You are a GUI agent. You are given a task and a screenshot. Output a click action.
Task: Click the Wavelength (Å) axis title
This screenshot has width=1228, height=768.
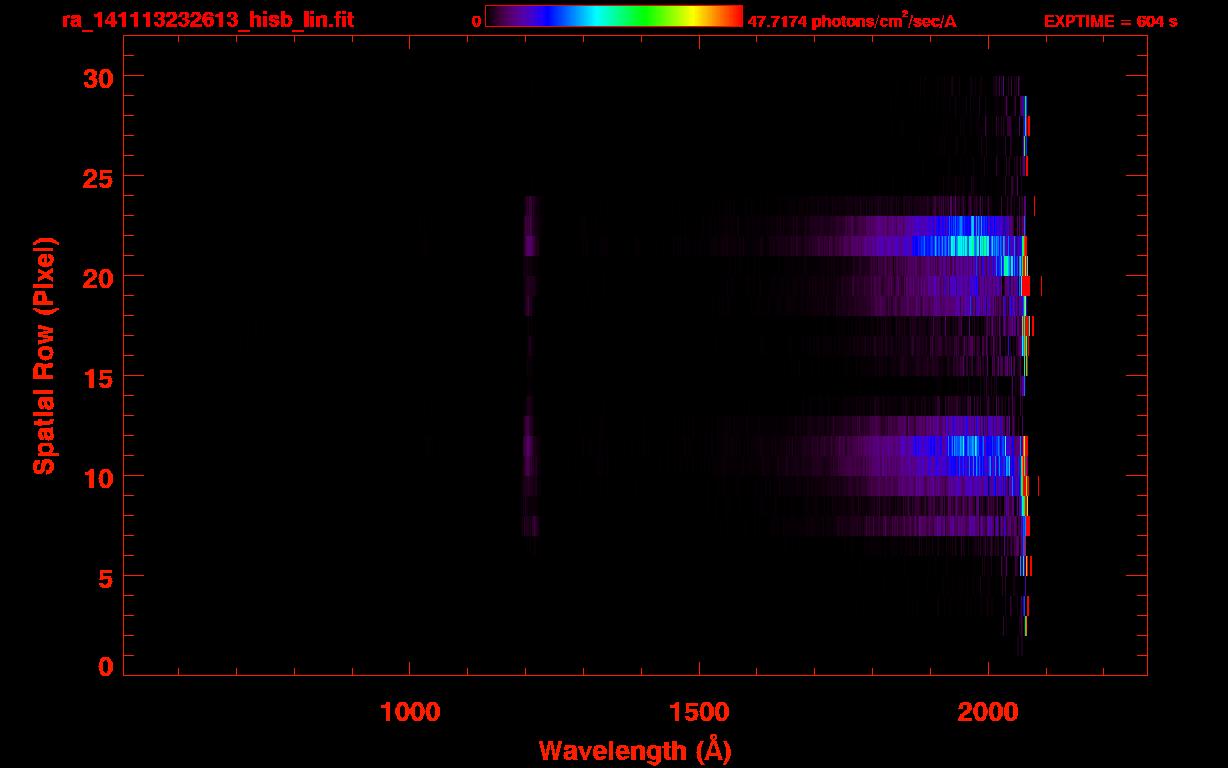click(635, 750)
